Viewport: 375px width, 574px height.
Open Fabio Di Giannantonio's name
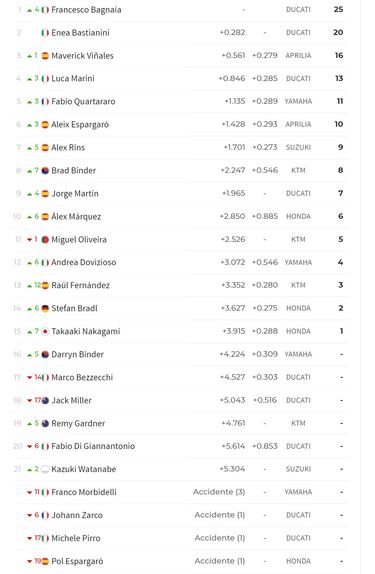[93, 446]
